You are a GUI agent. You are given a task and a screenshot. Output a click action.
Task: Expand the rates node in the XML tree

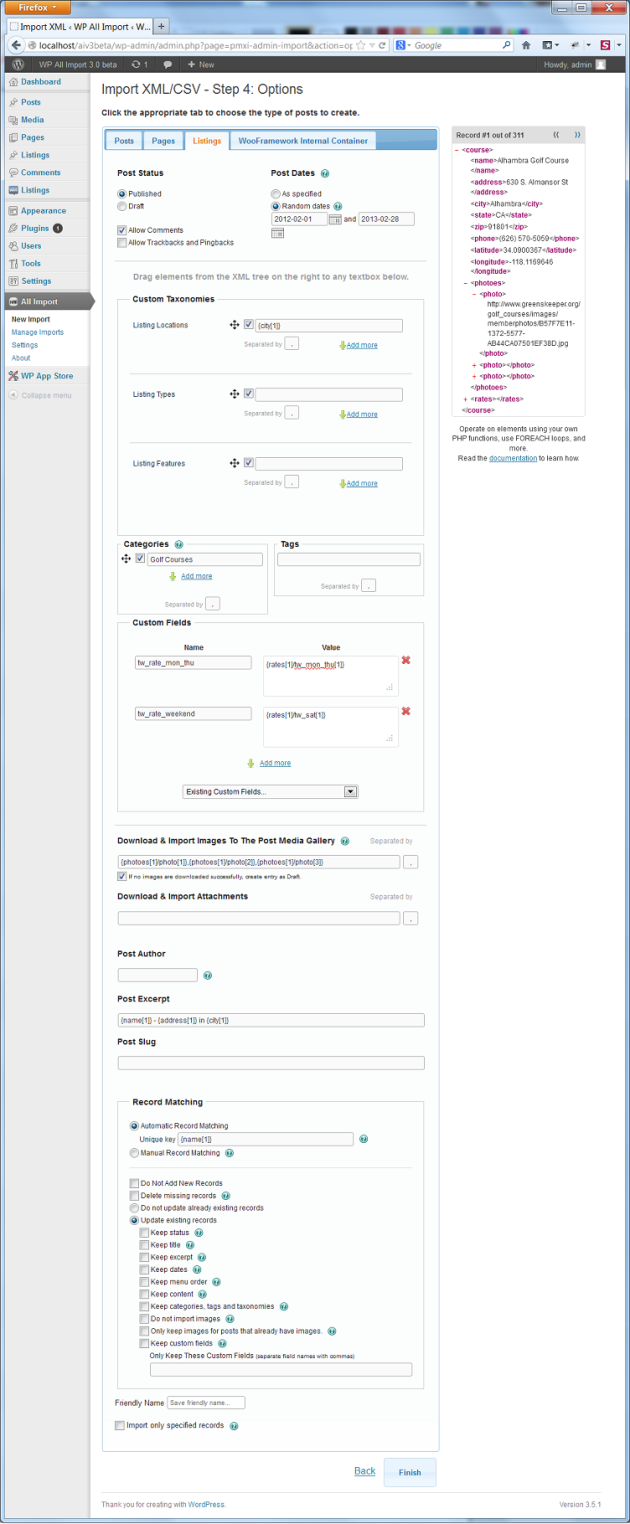466,399
